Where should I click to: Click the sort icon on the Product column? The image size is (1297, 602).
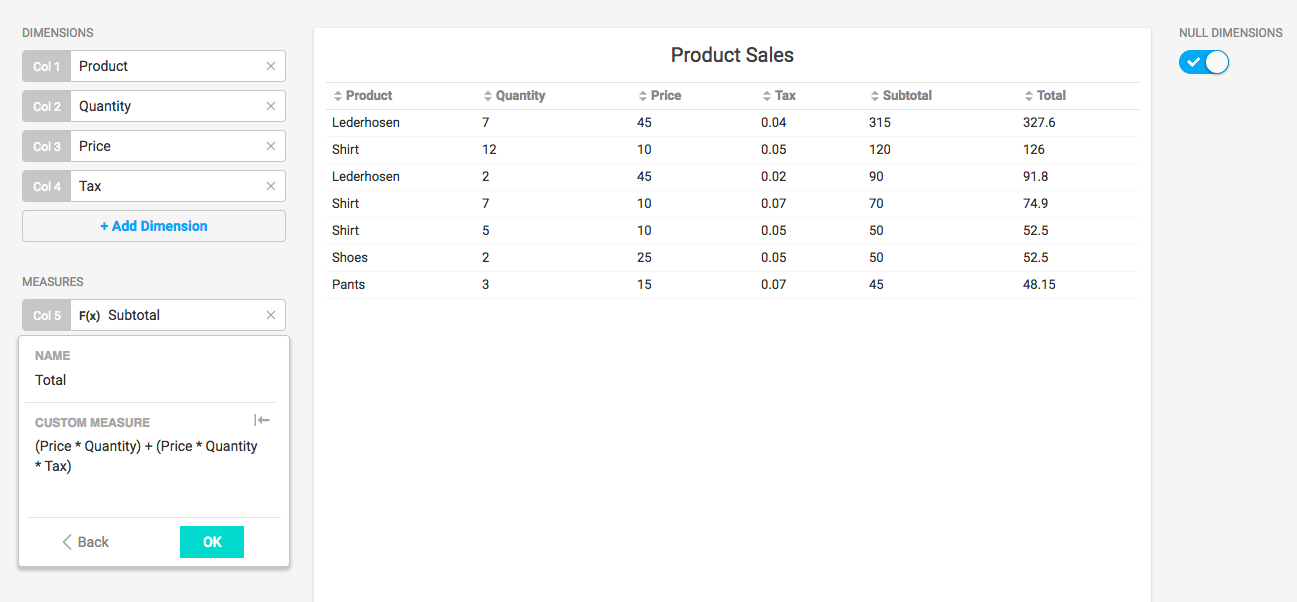(x=338, y=96)
